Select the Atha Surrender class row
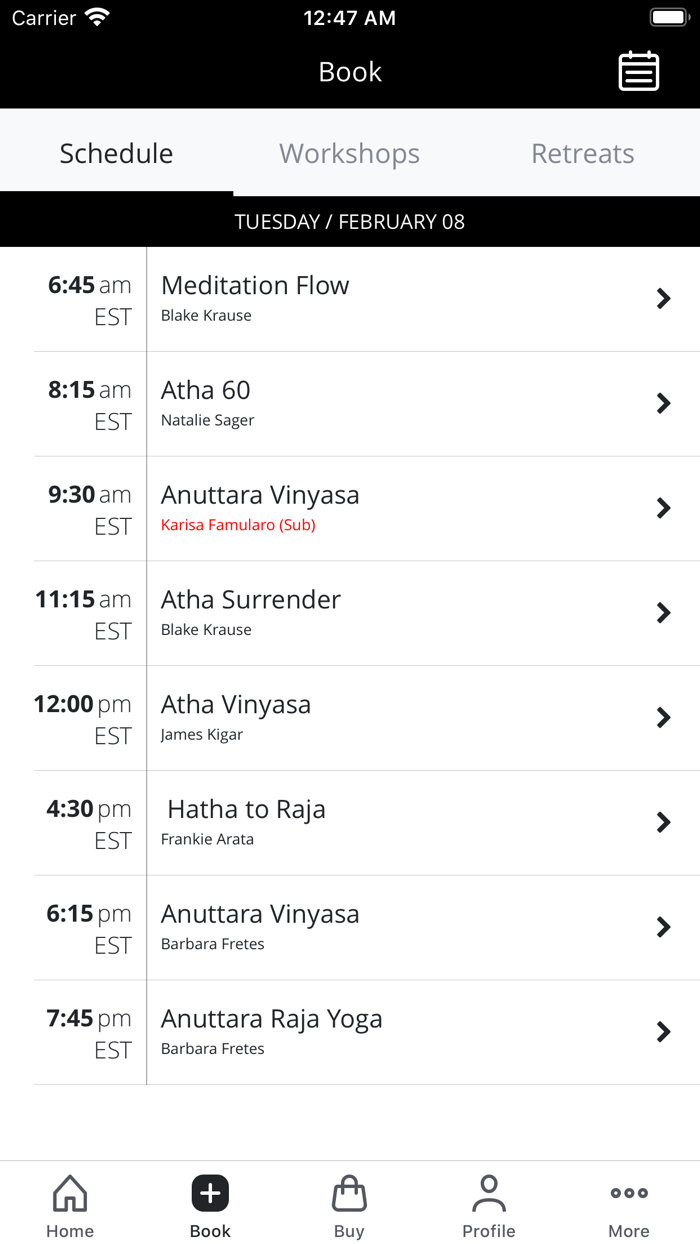Image resolution: width=700 pixels, height=1244 pixels. 350,612
